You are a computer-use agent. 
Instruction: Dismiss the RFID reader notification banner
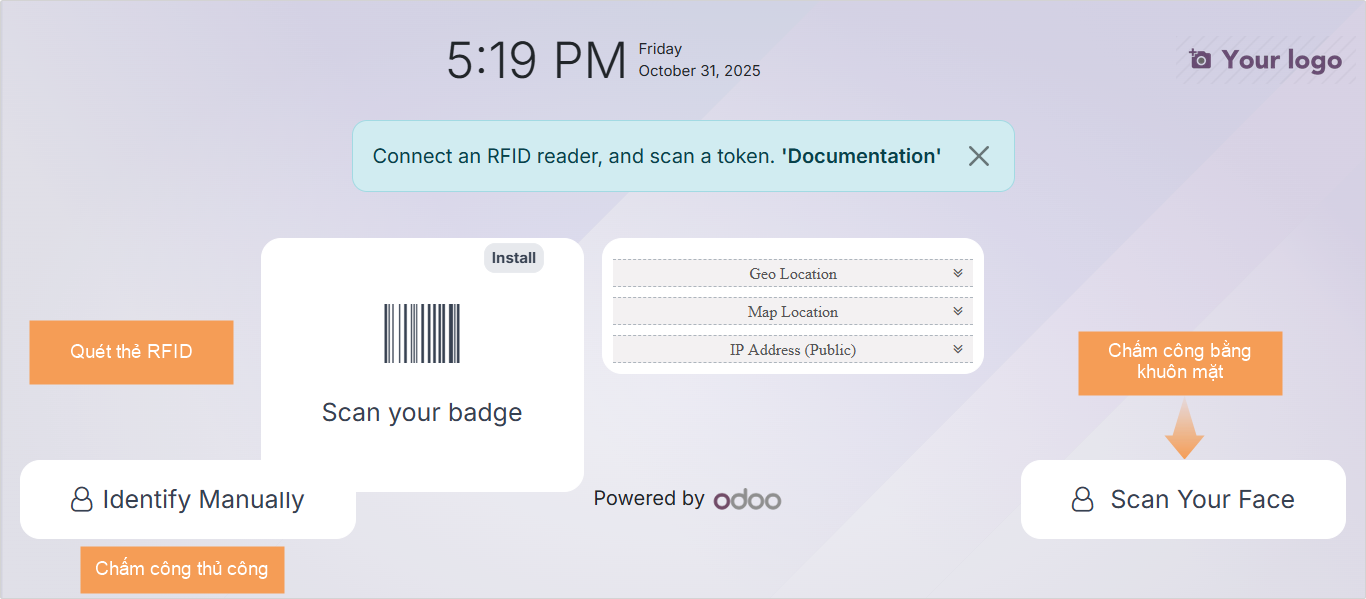click(978, 156)
